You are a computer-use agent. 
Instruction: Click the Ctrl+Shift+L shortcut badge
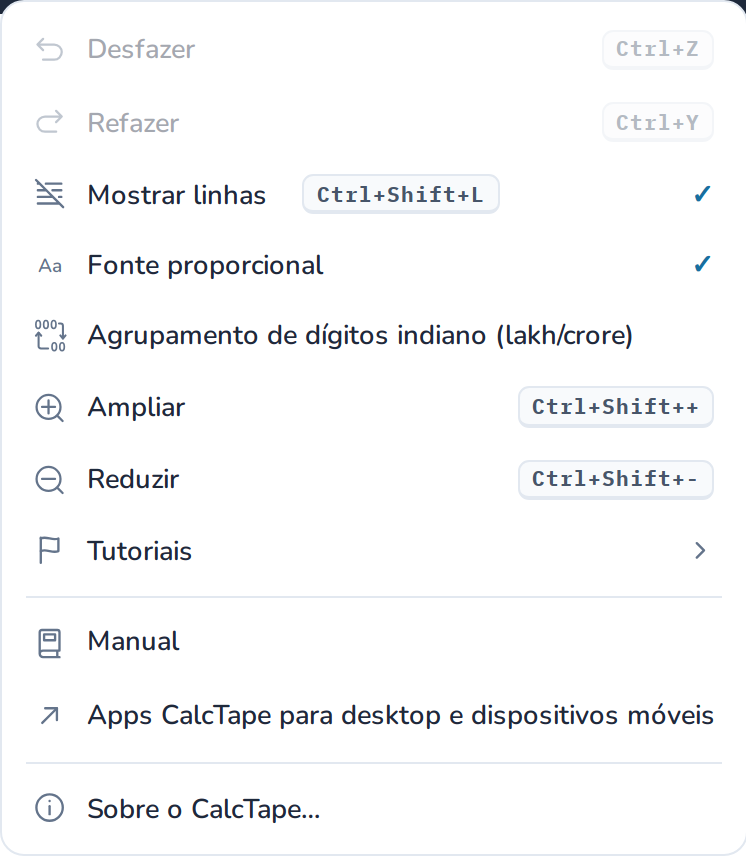pos(401,194)
